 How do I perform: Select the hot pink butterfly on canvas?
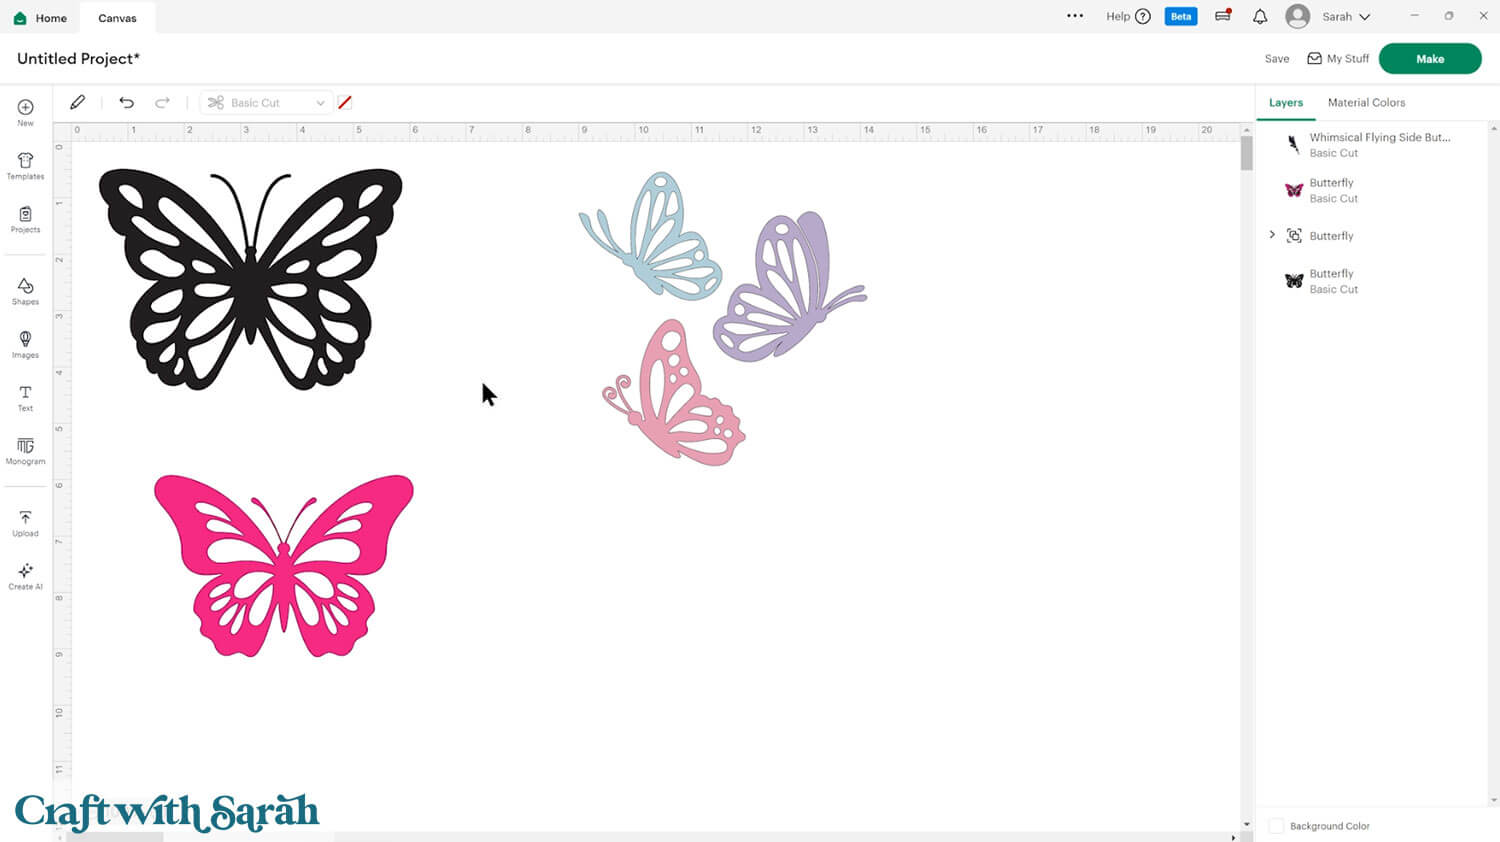pos(284,566)
